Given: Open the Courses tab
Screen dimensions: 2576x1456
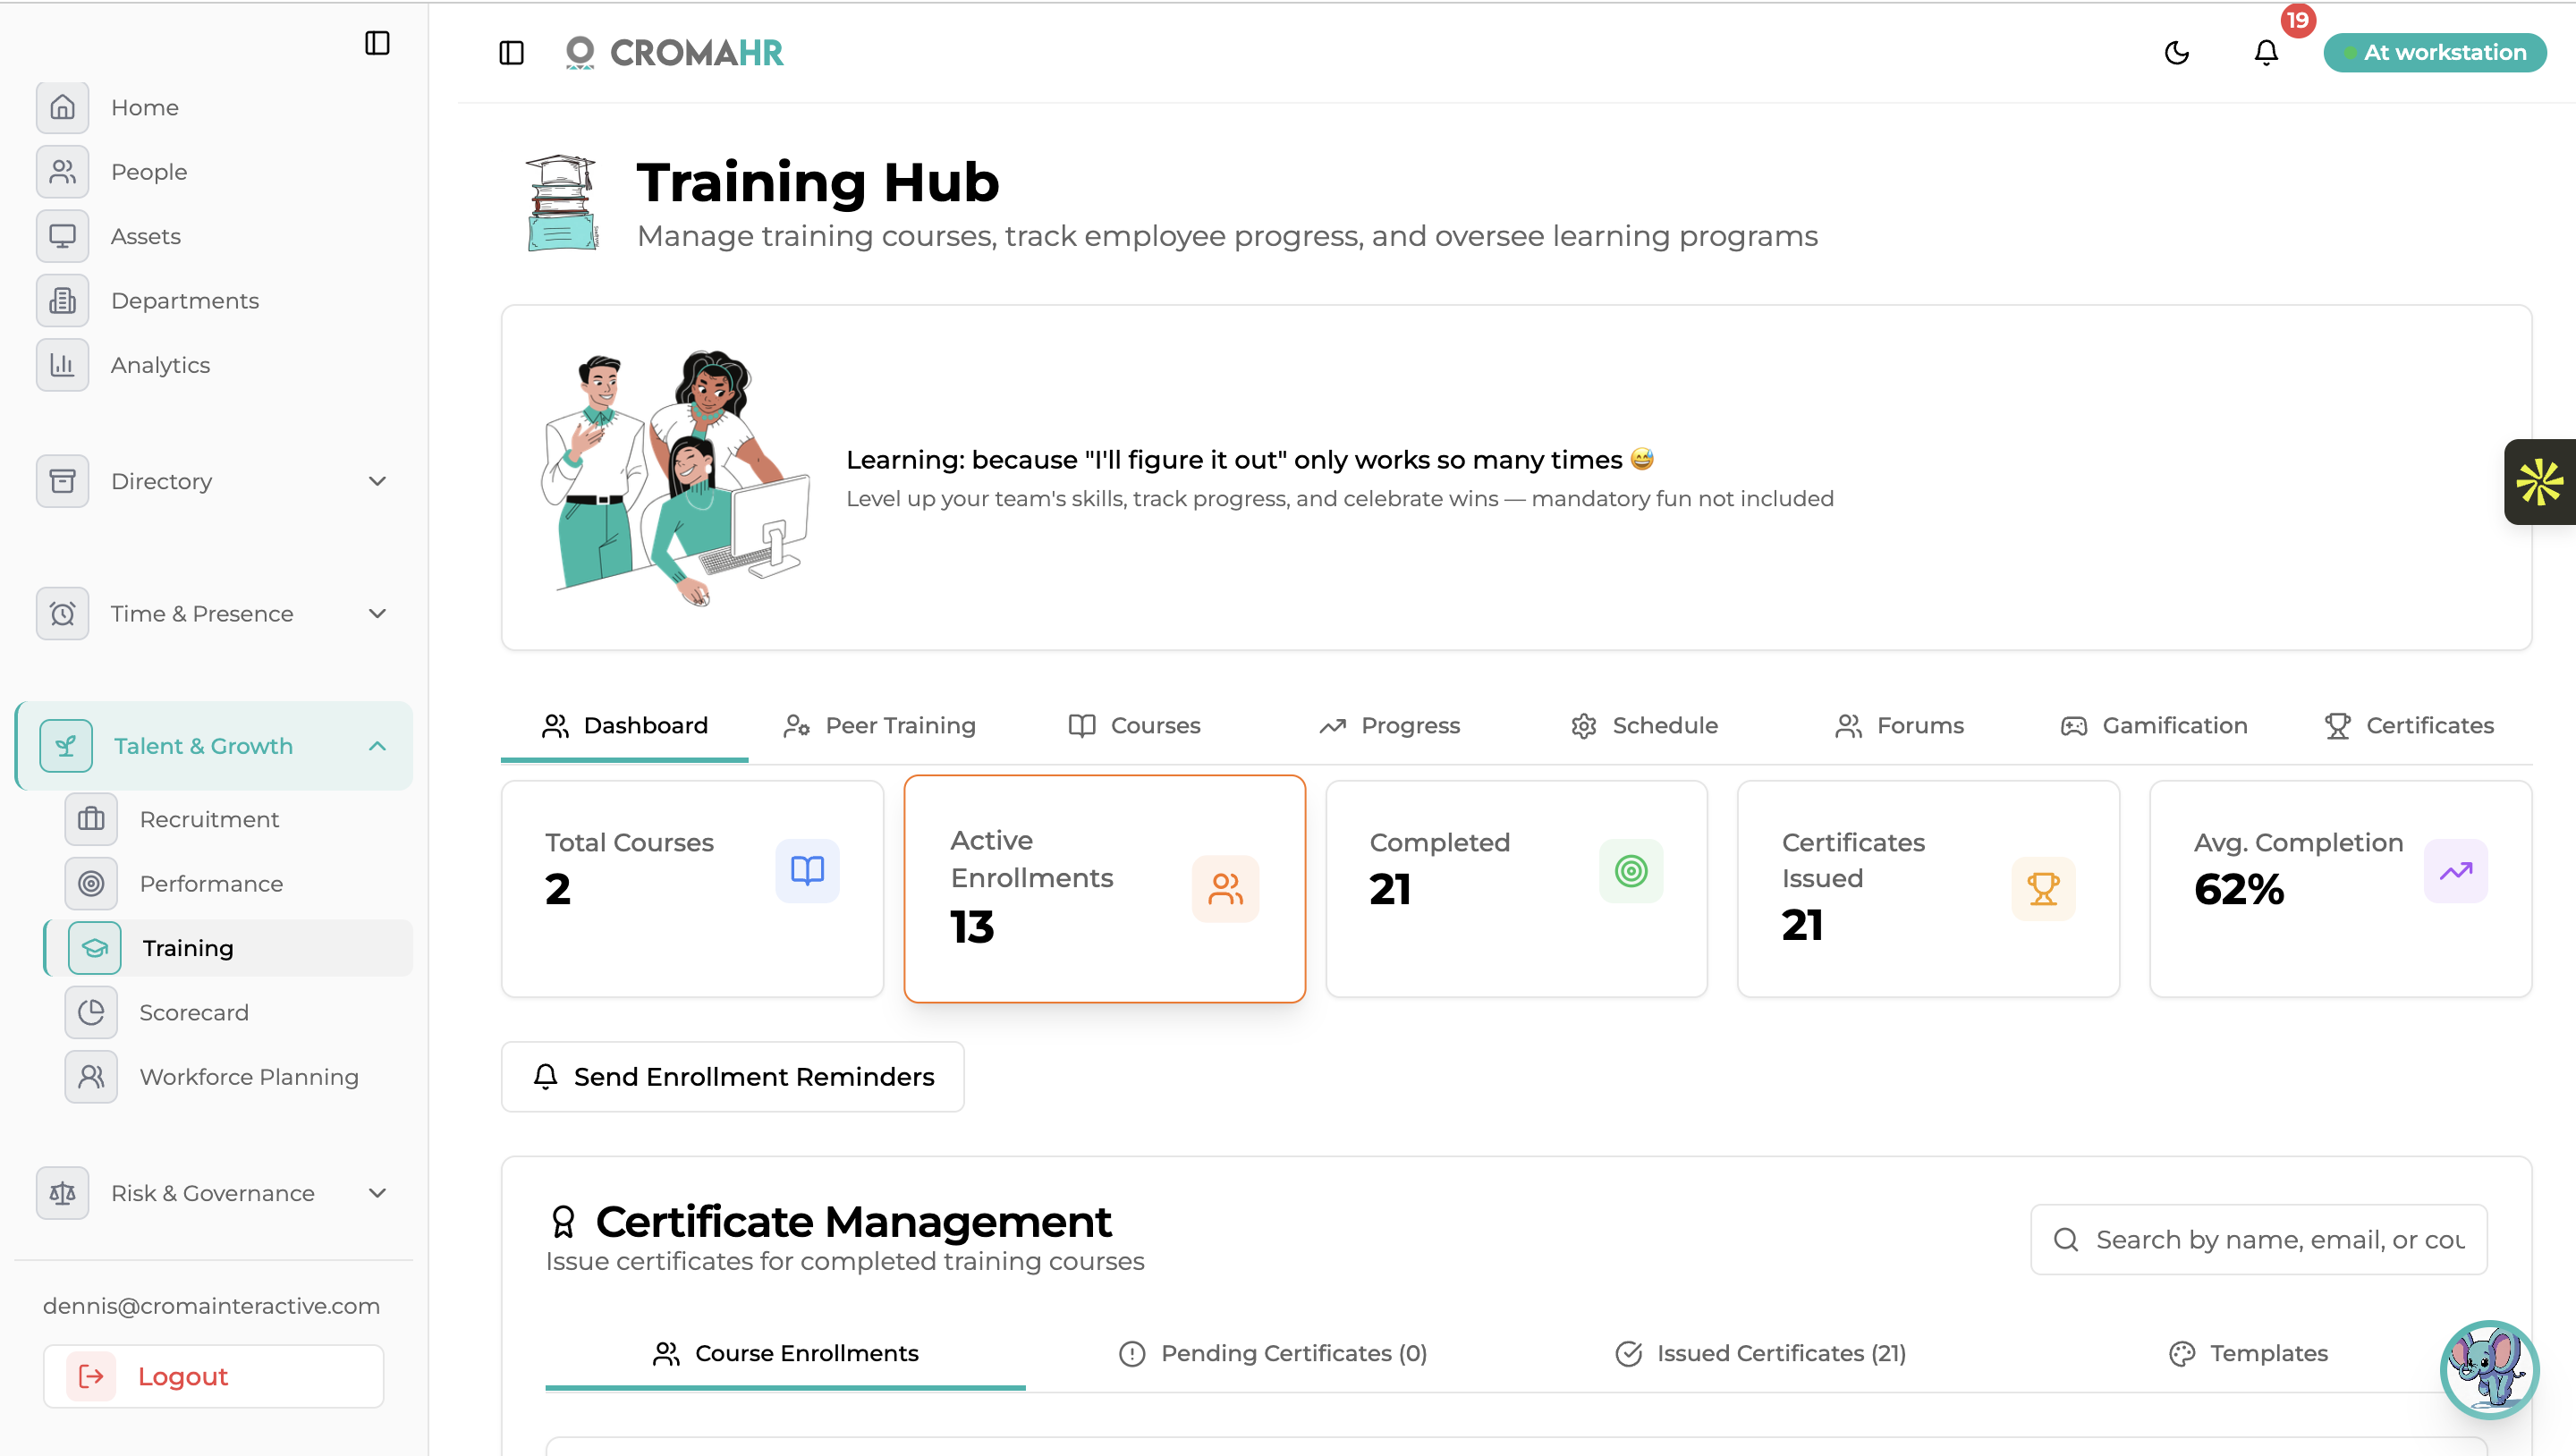Looking at the screenshot, I should [1134, 726].
